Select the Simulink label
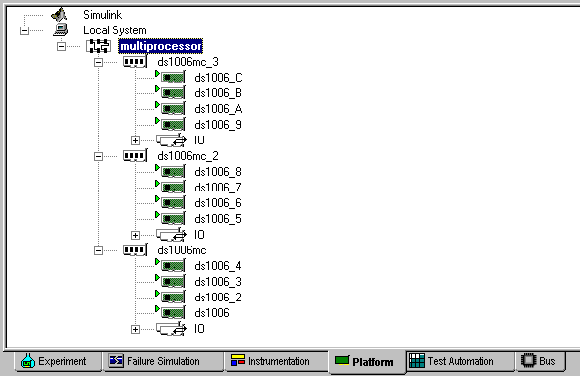The width and height of the screenshot is (580, 376). (102, 15)
